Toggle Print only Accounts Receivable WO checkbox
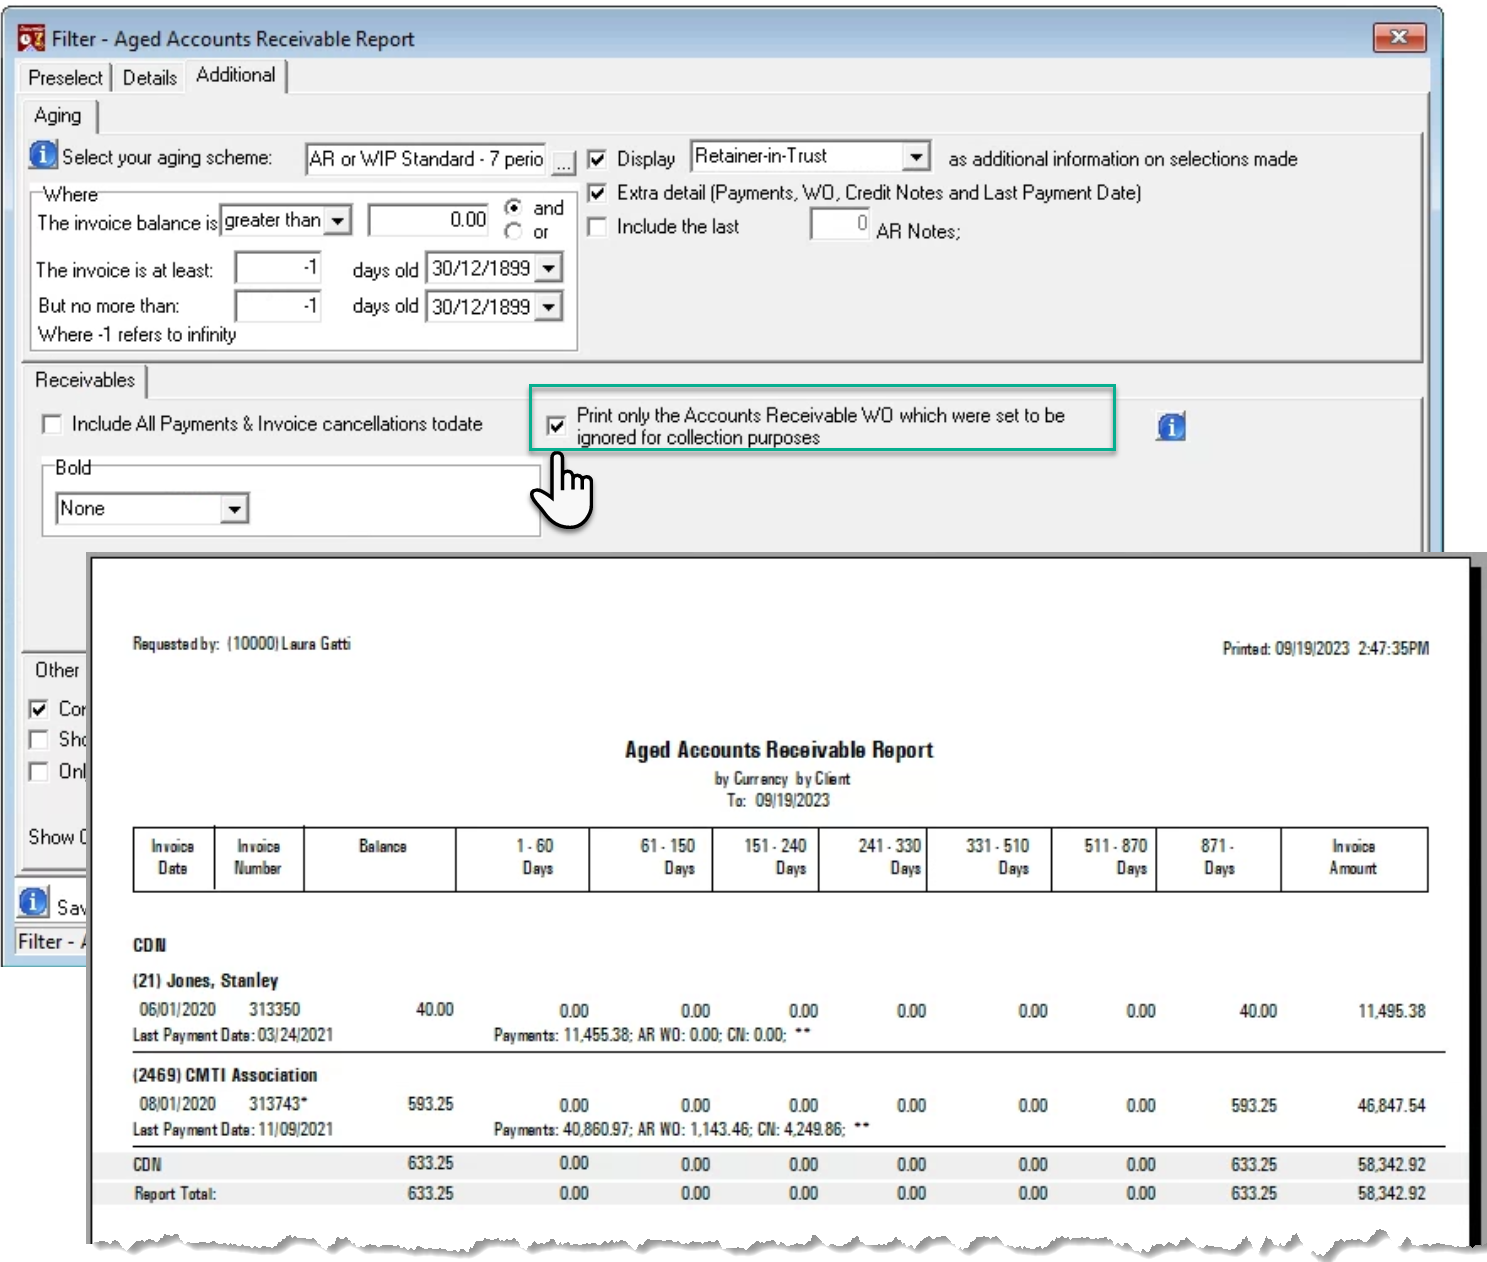Image resolution: width=1487 pixels, height=1262 pixels. [x=557, y=426]
